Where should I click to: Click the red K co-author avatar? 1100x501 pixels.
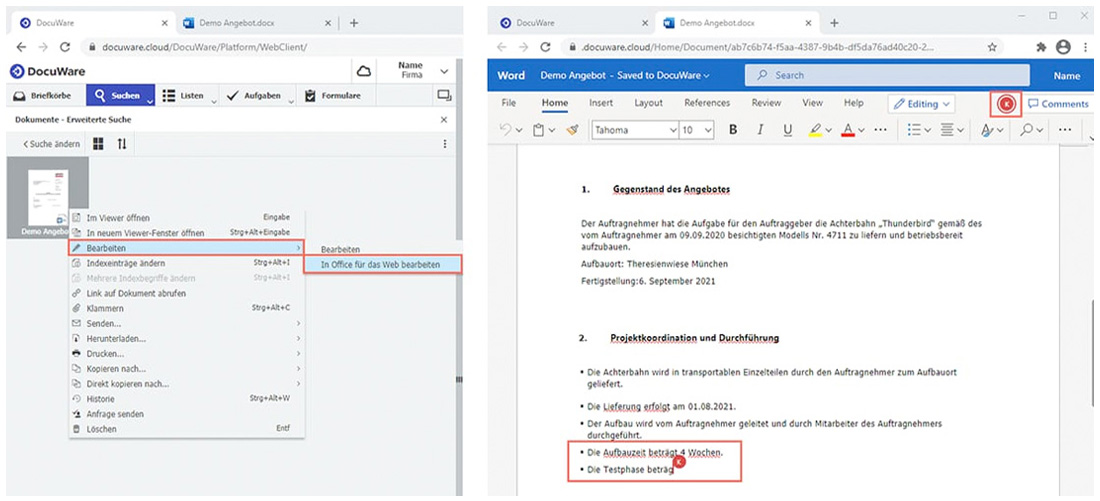click(x=1007, y=104)
